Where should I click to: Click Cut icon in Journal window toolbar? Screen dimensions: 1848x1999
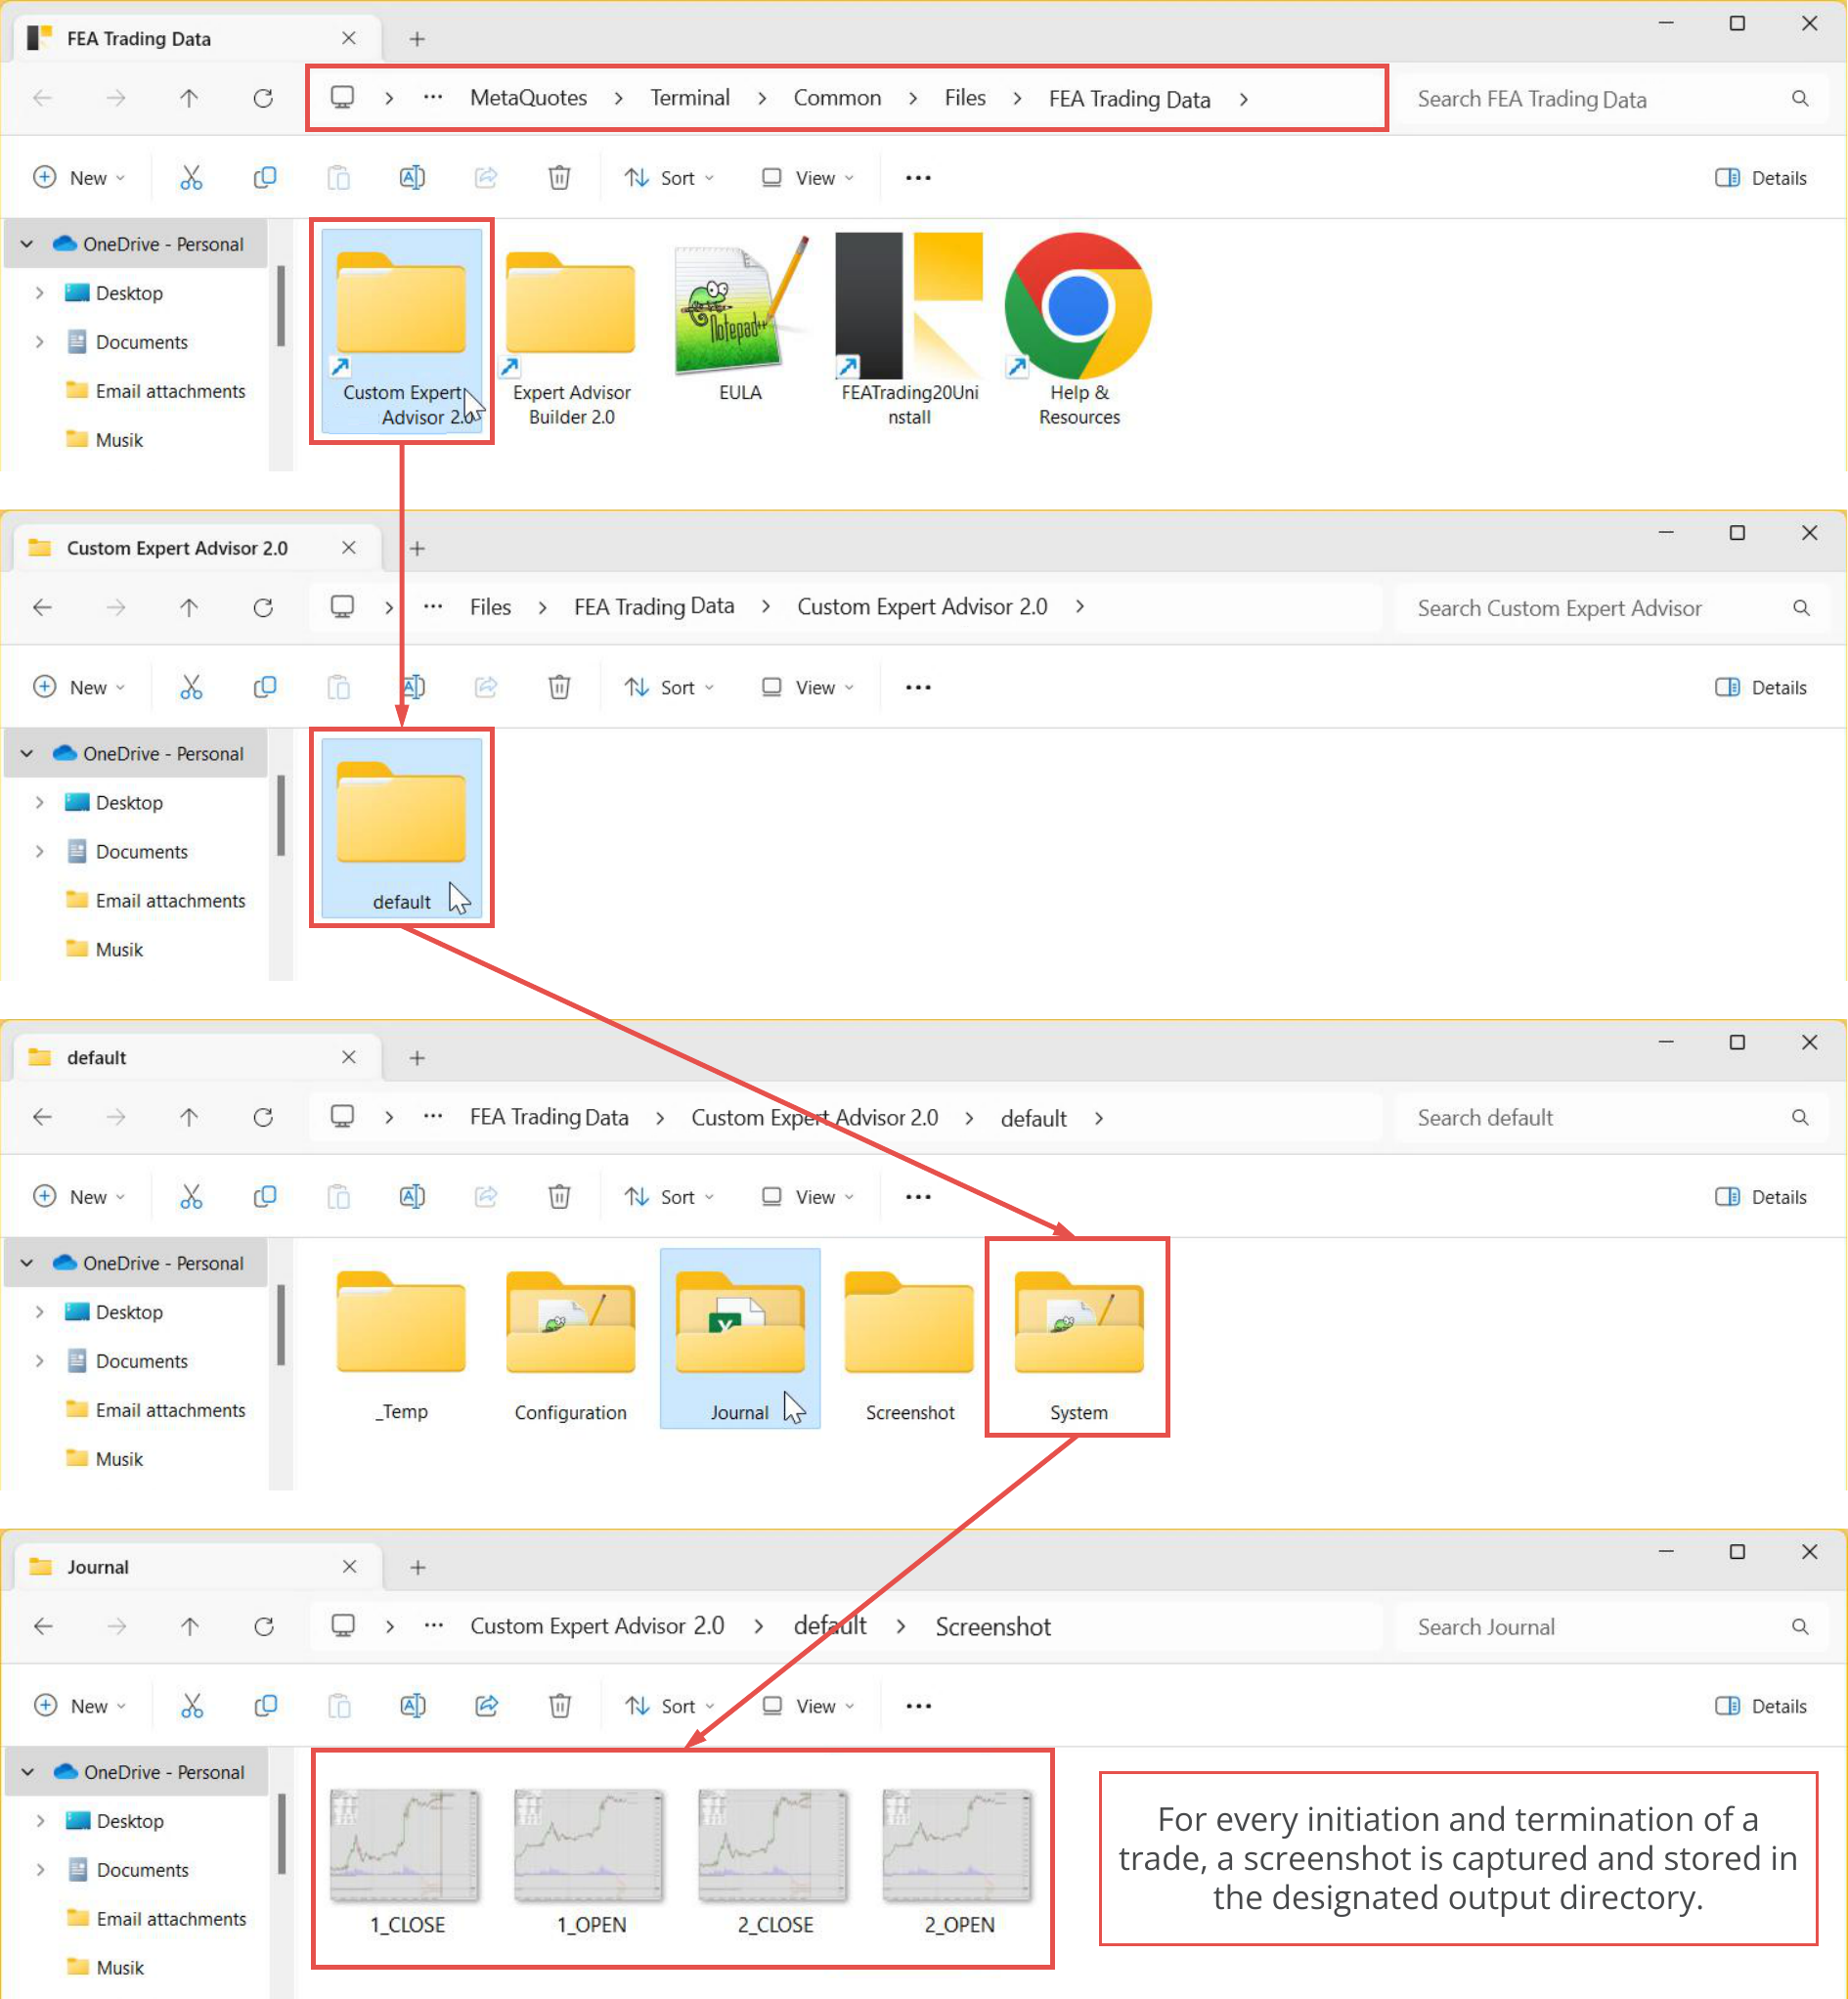(x=191, y=1706)
